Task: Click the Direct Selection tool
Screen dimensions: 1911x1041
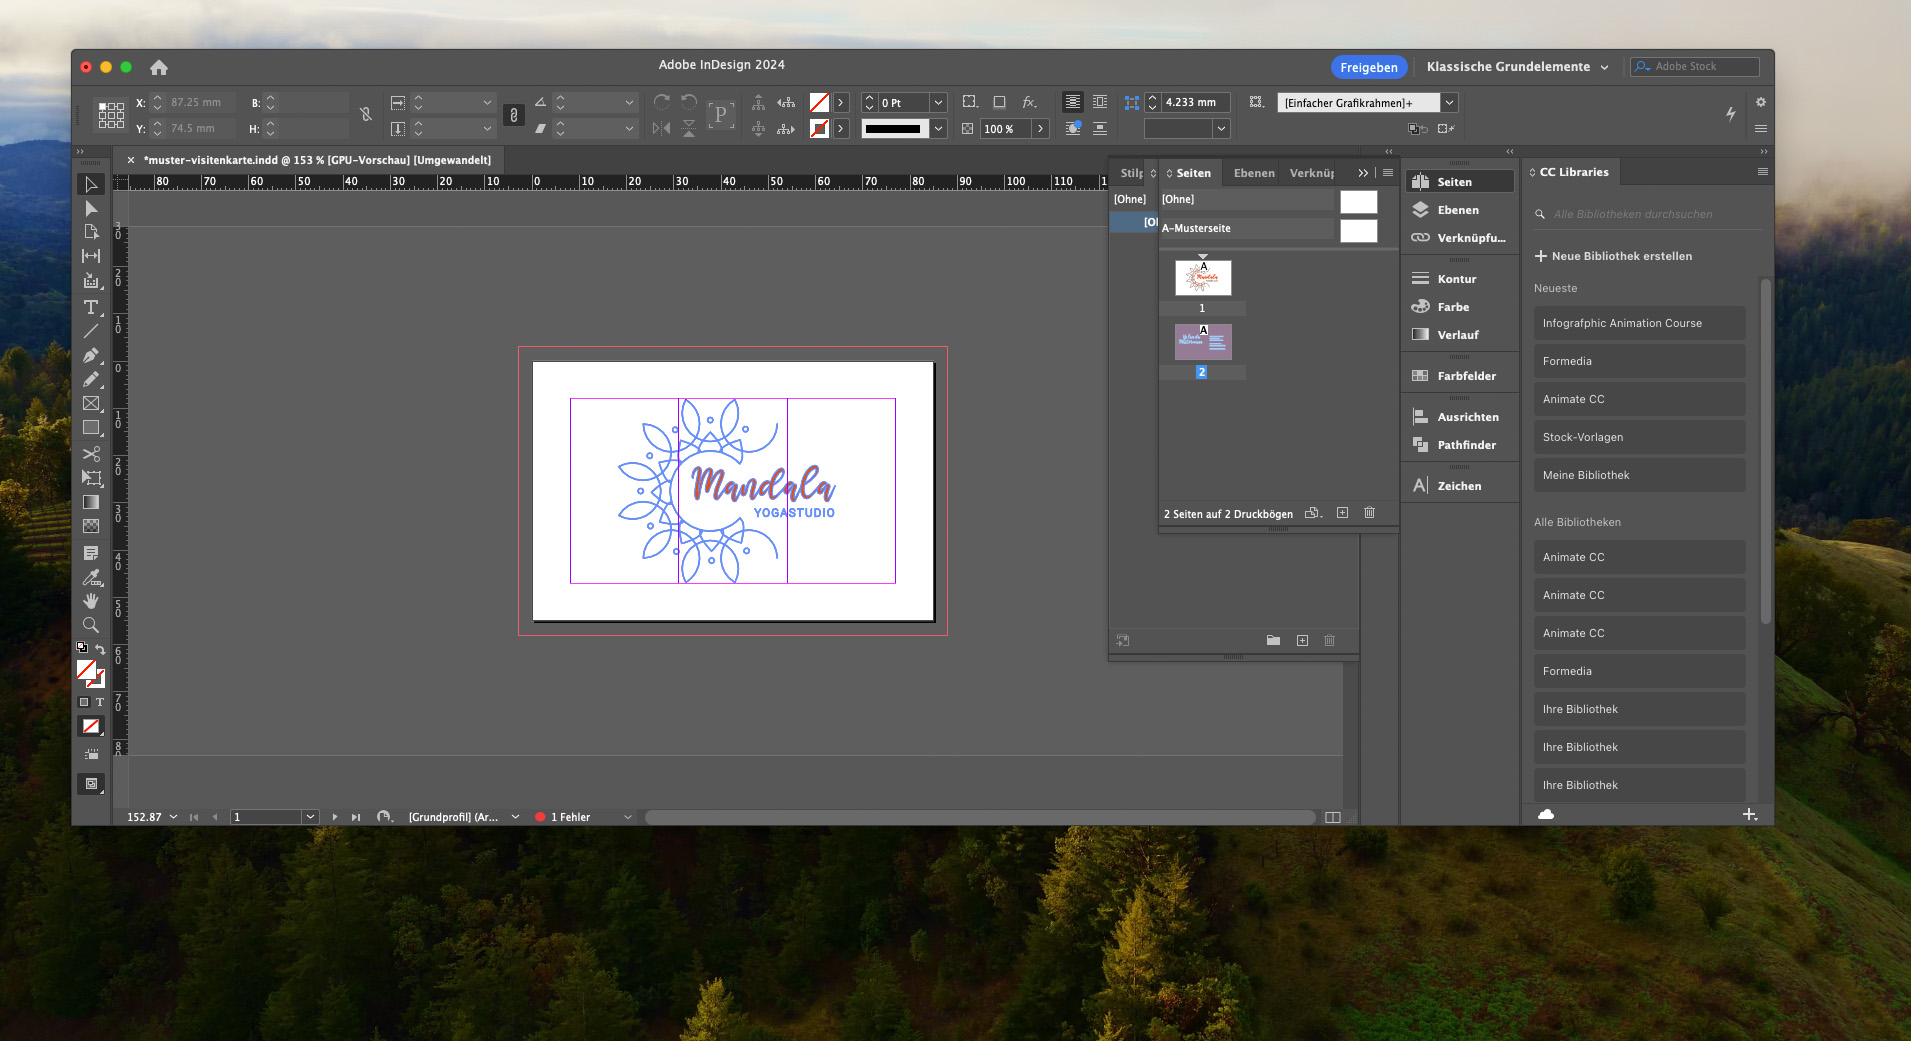Action: click(91, 208)
